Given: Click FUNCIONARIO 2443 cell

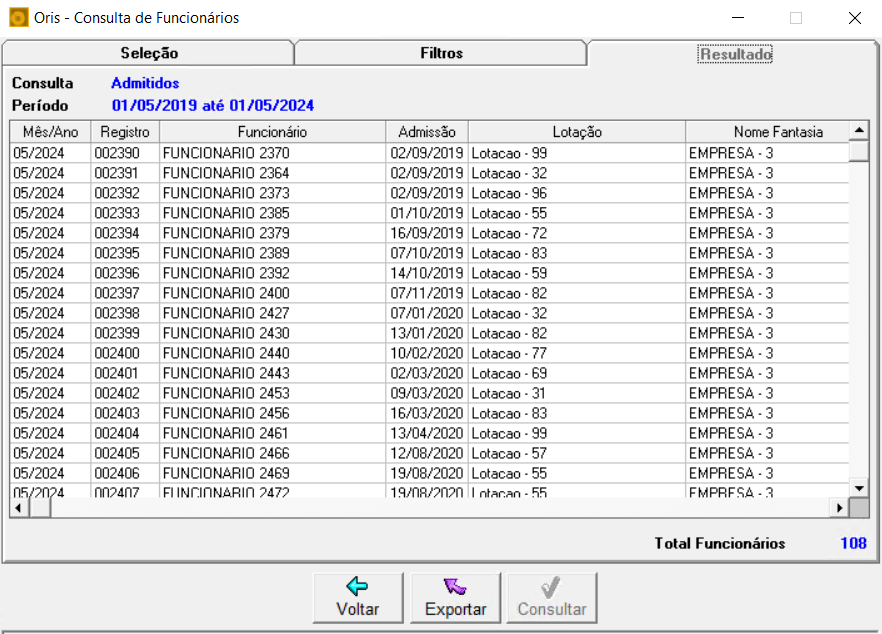Looking at the screenshot, I should pyautogui.click(x=272, y=373).
